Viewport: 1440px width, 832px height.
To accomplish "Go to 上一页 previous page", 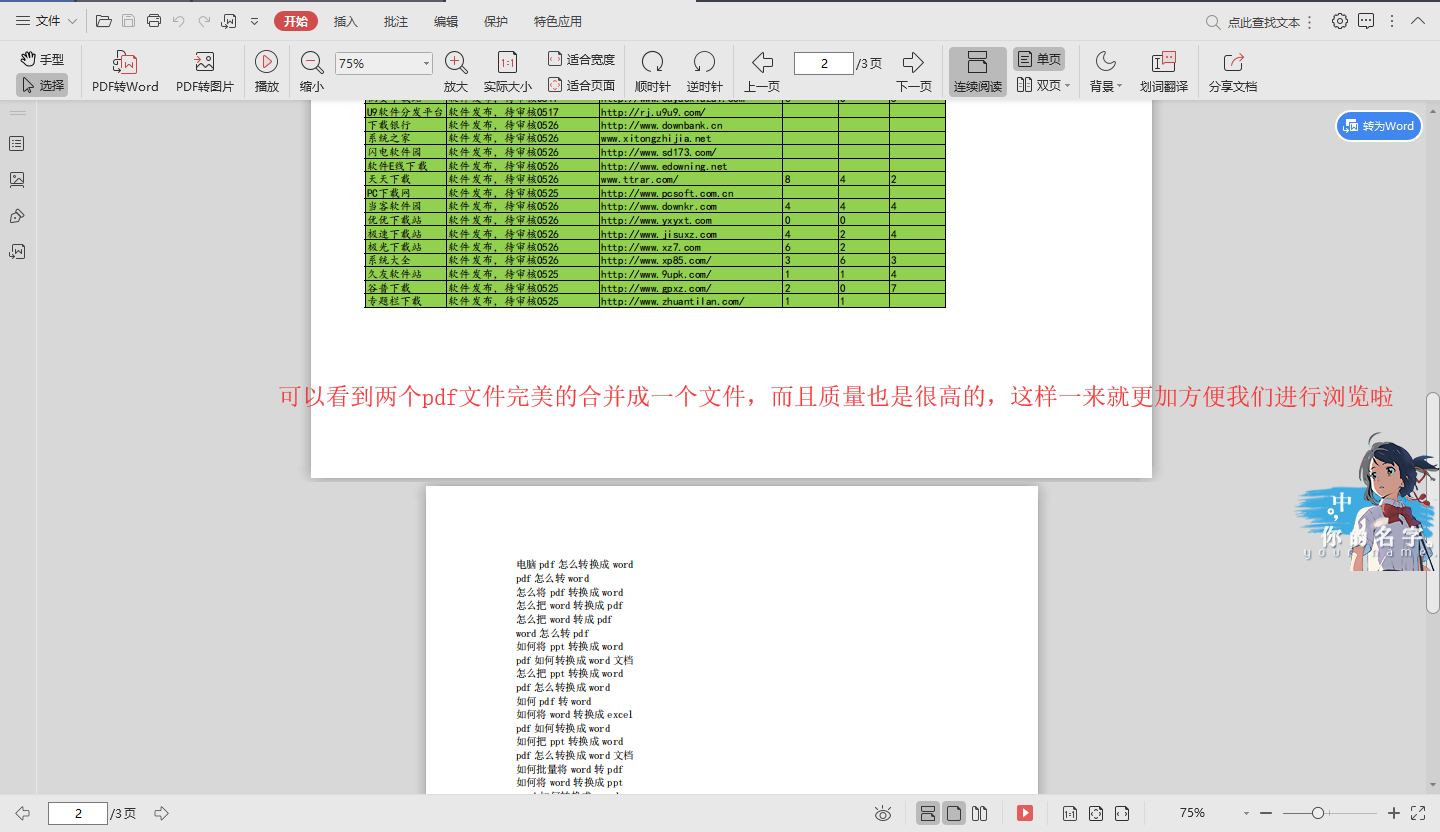I will [762, 72].
